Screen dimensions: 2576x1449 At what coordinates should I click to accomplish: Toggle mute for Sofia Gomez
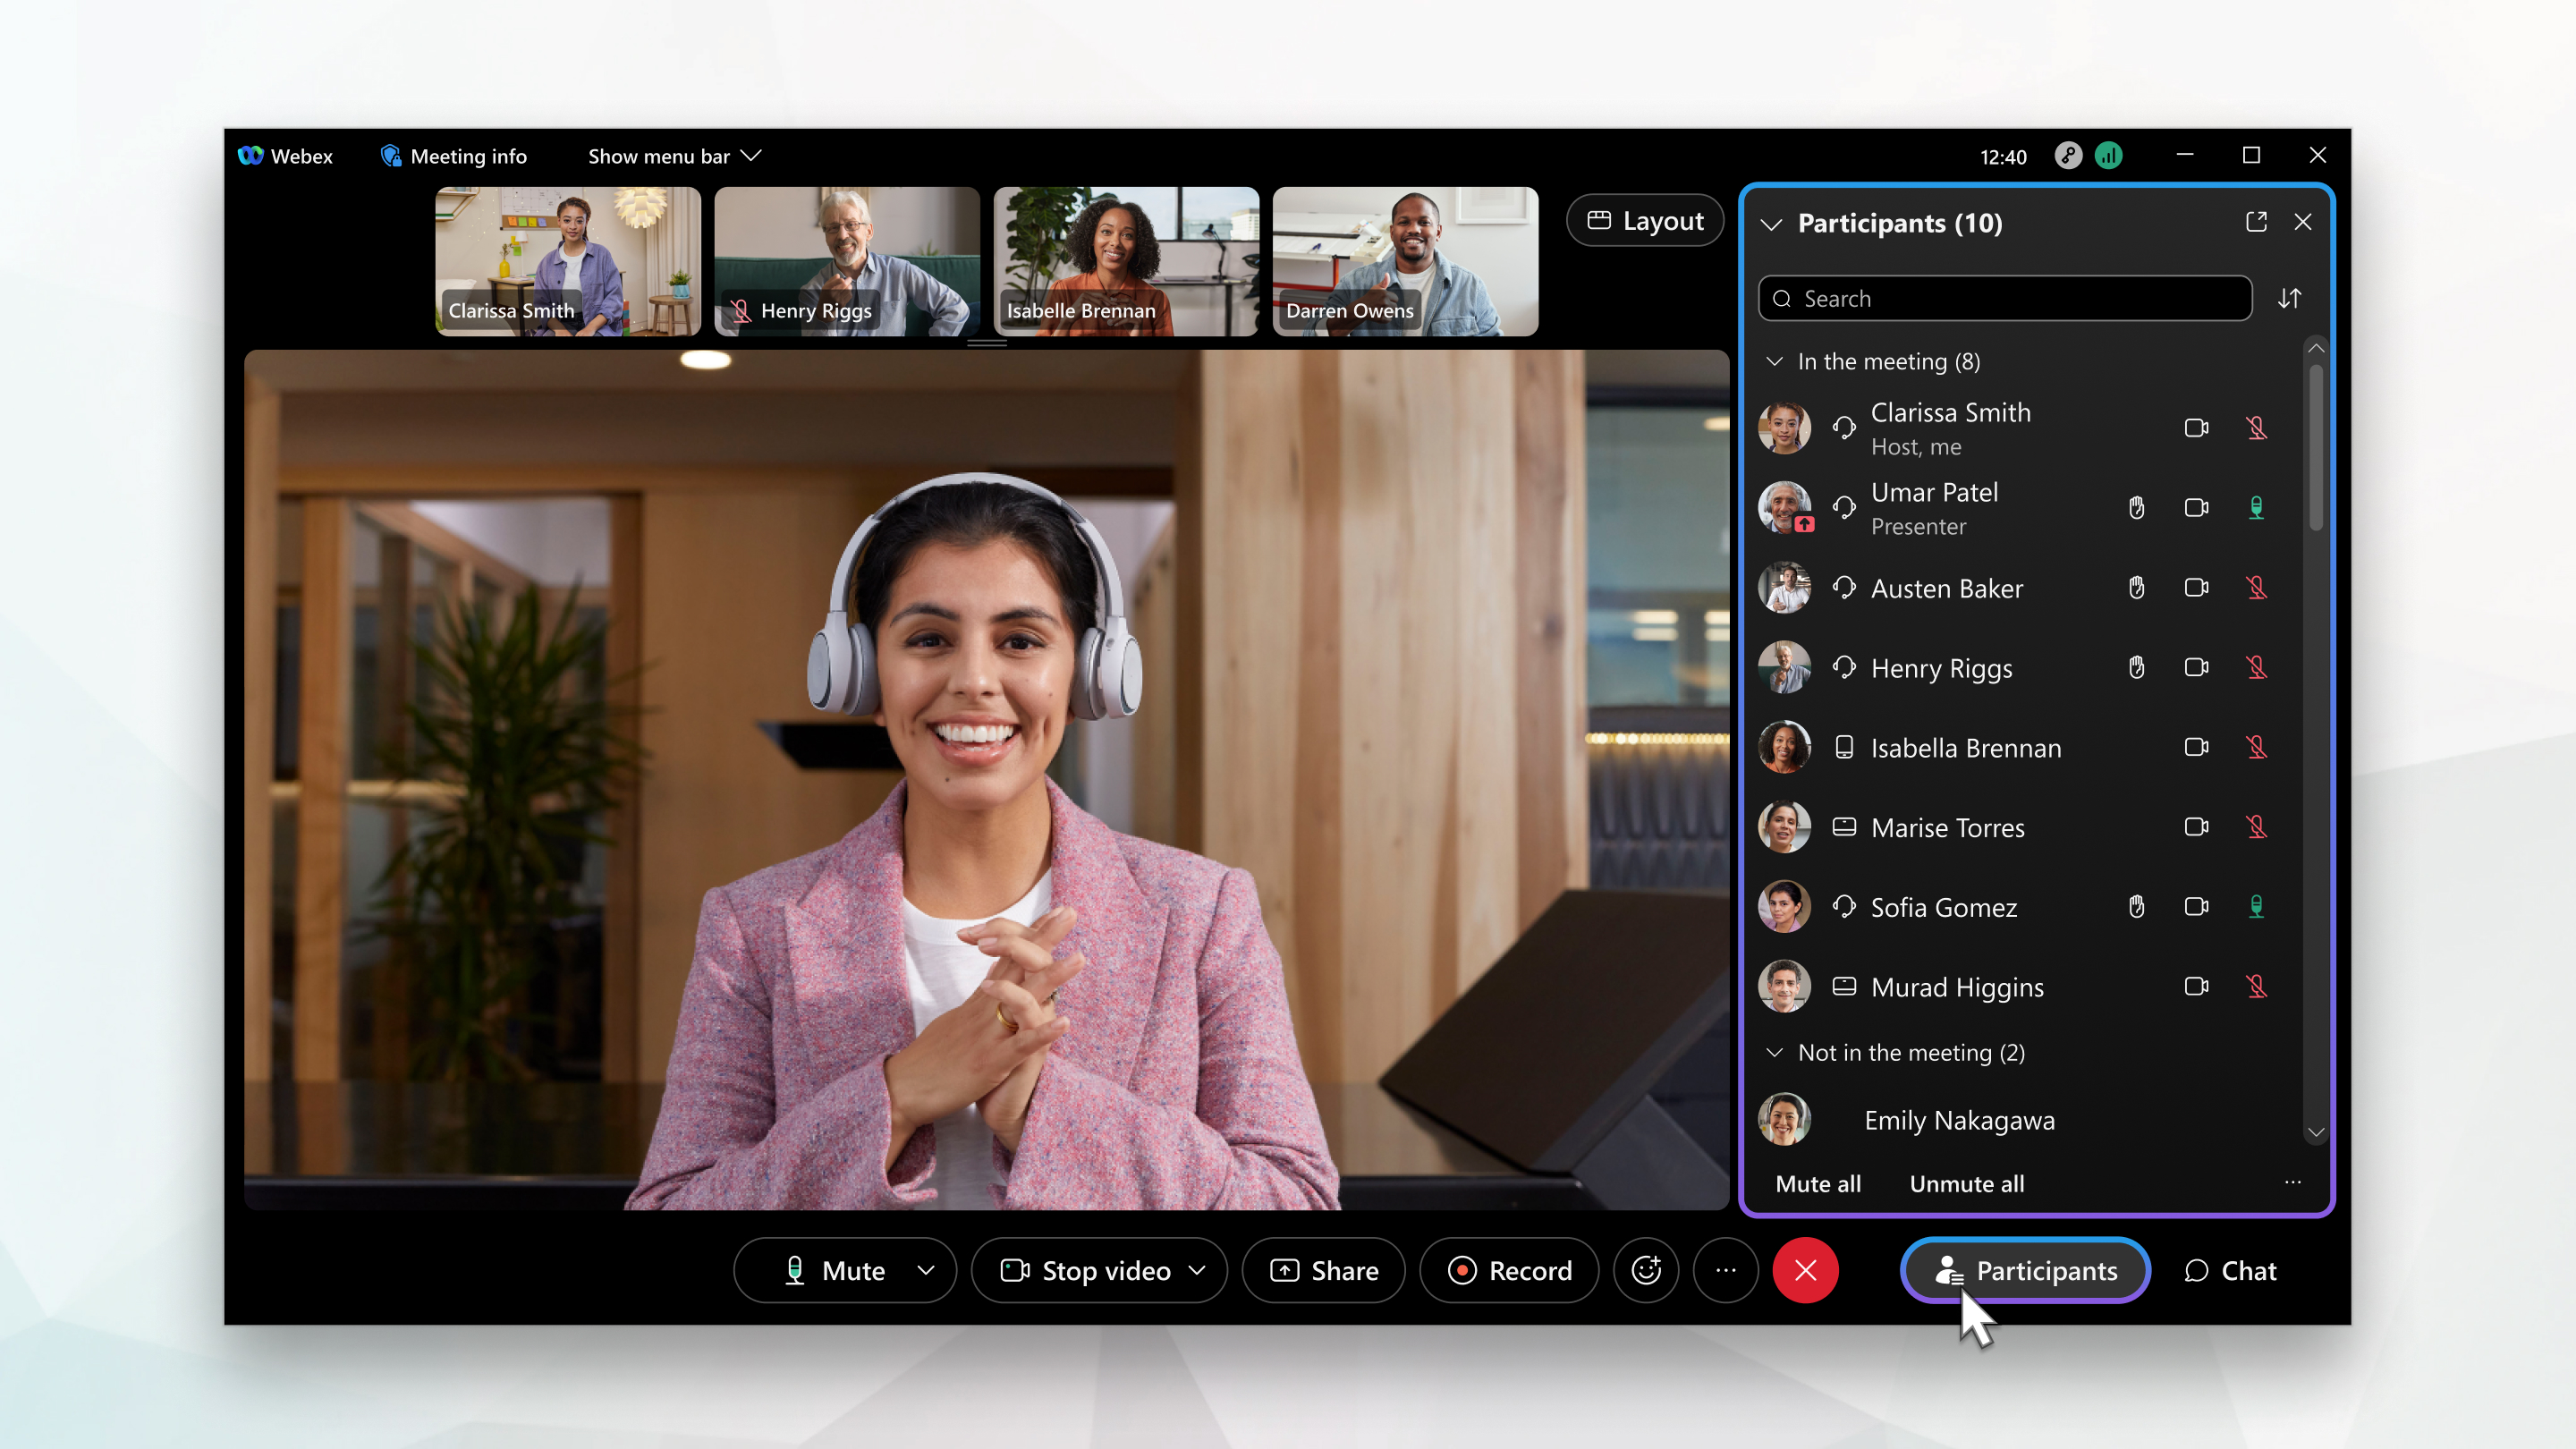pos(2258,908)
